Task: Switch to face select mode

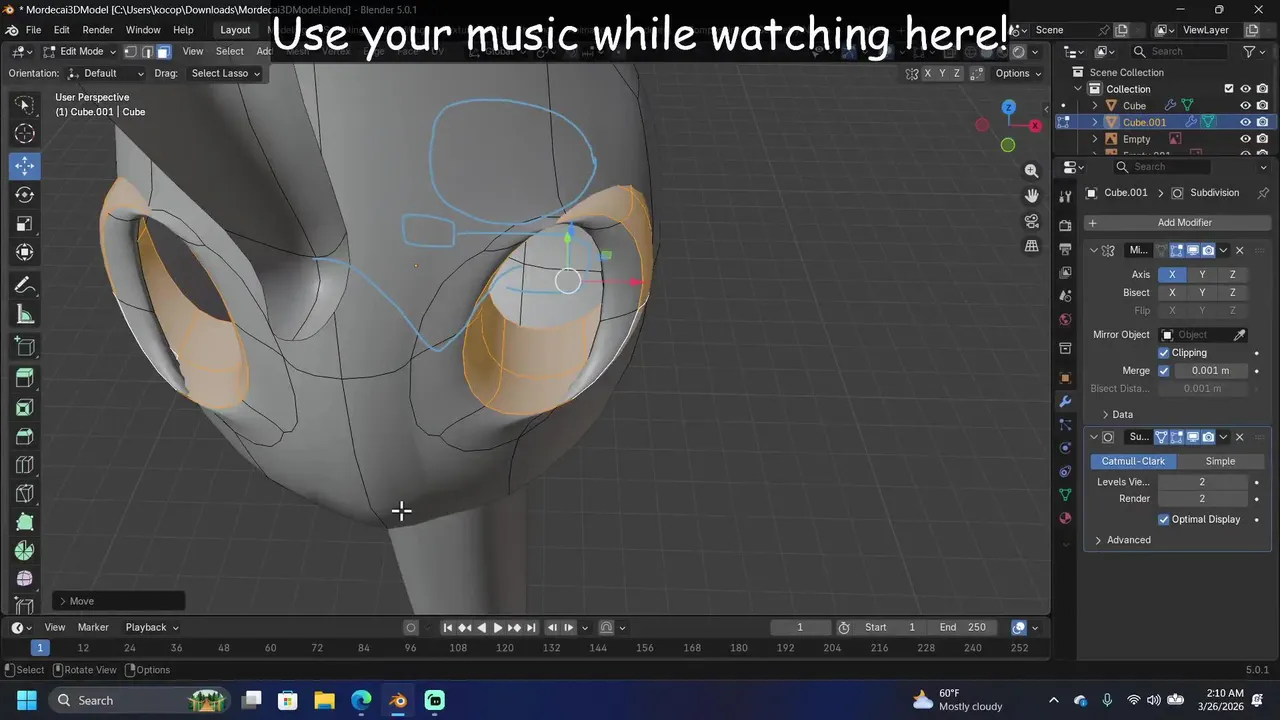Action: coord(163,52)
